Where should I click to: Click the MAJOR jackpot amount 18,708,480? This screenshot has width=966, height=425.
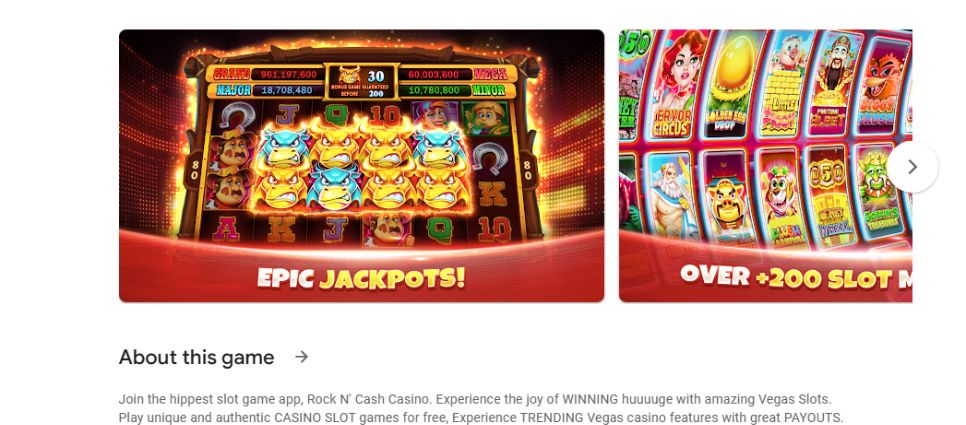coord(288,91)
